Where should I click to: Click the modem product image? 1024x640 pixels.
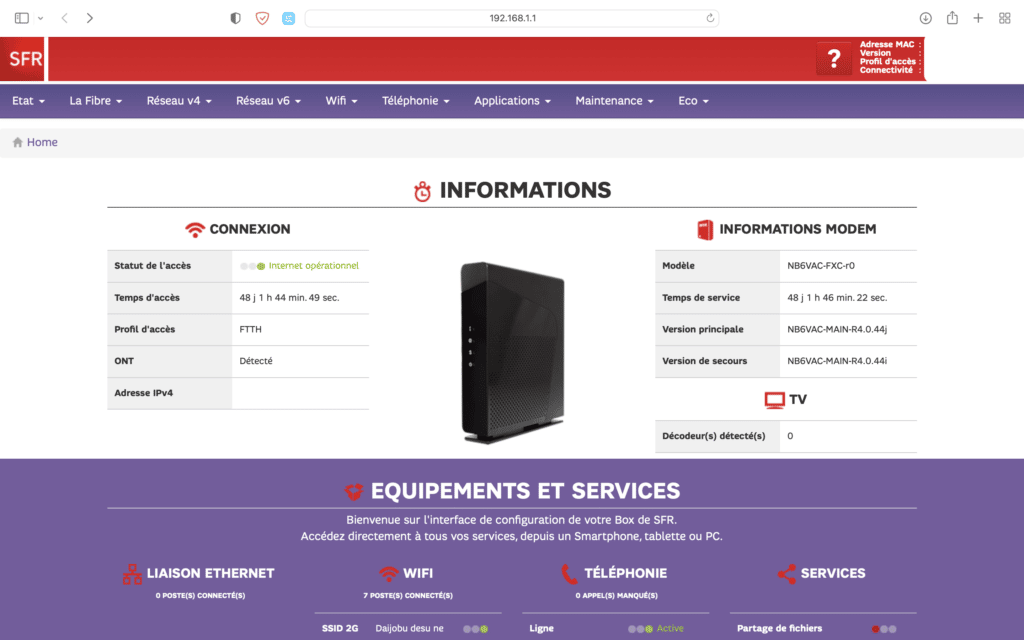[512, 353]
